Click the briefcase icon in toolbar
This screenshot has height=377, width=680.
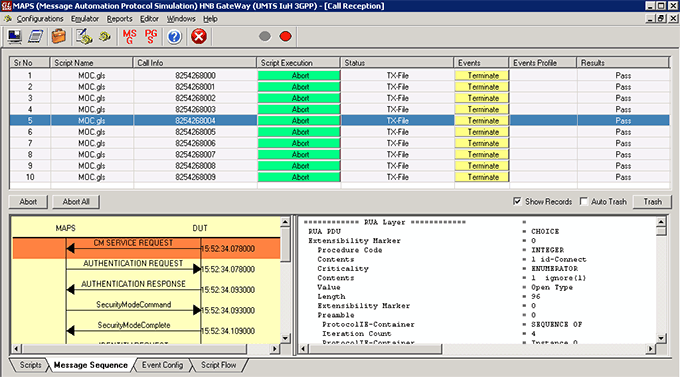59,36
